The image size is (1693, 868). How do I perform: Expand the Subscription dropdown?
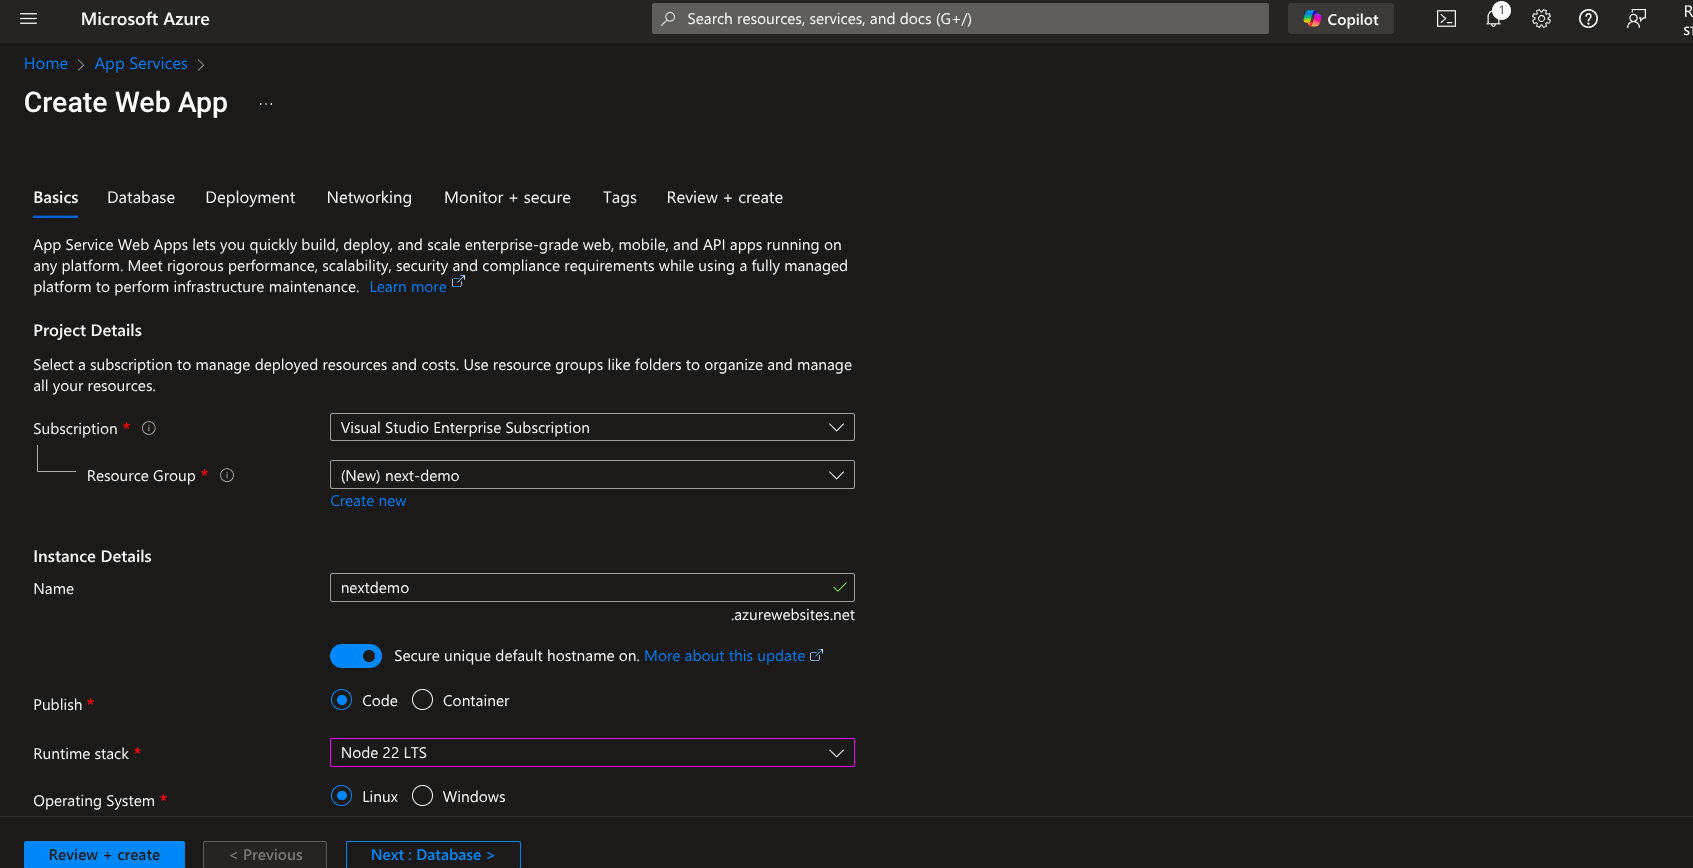click(592, 427)
